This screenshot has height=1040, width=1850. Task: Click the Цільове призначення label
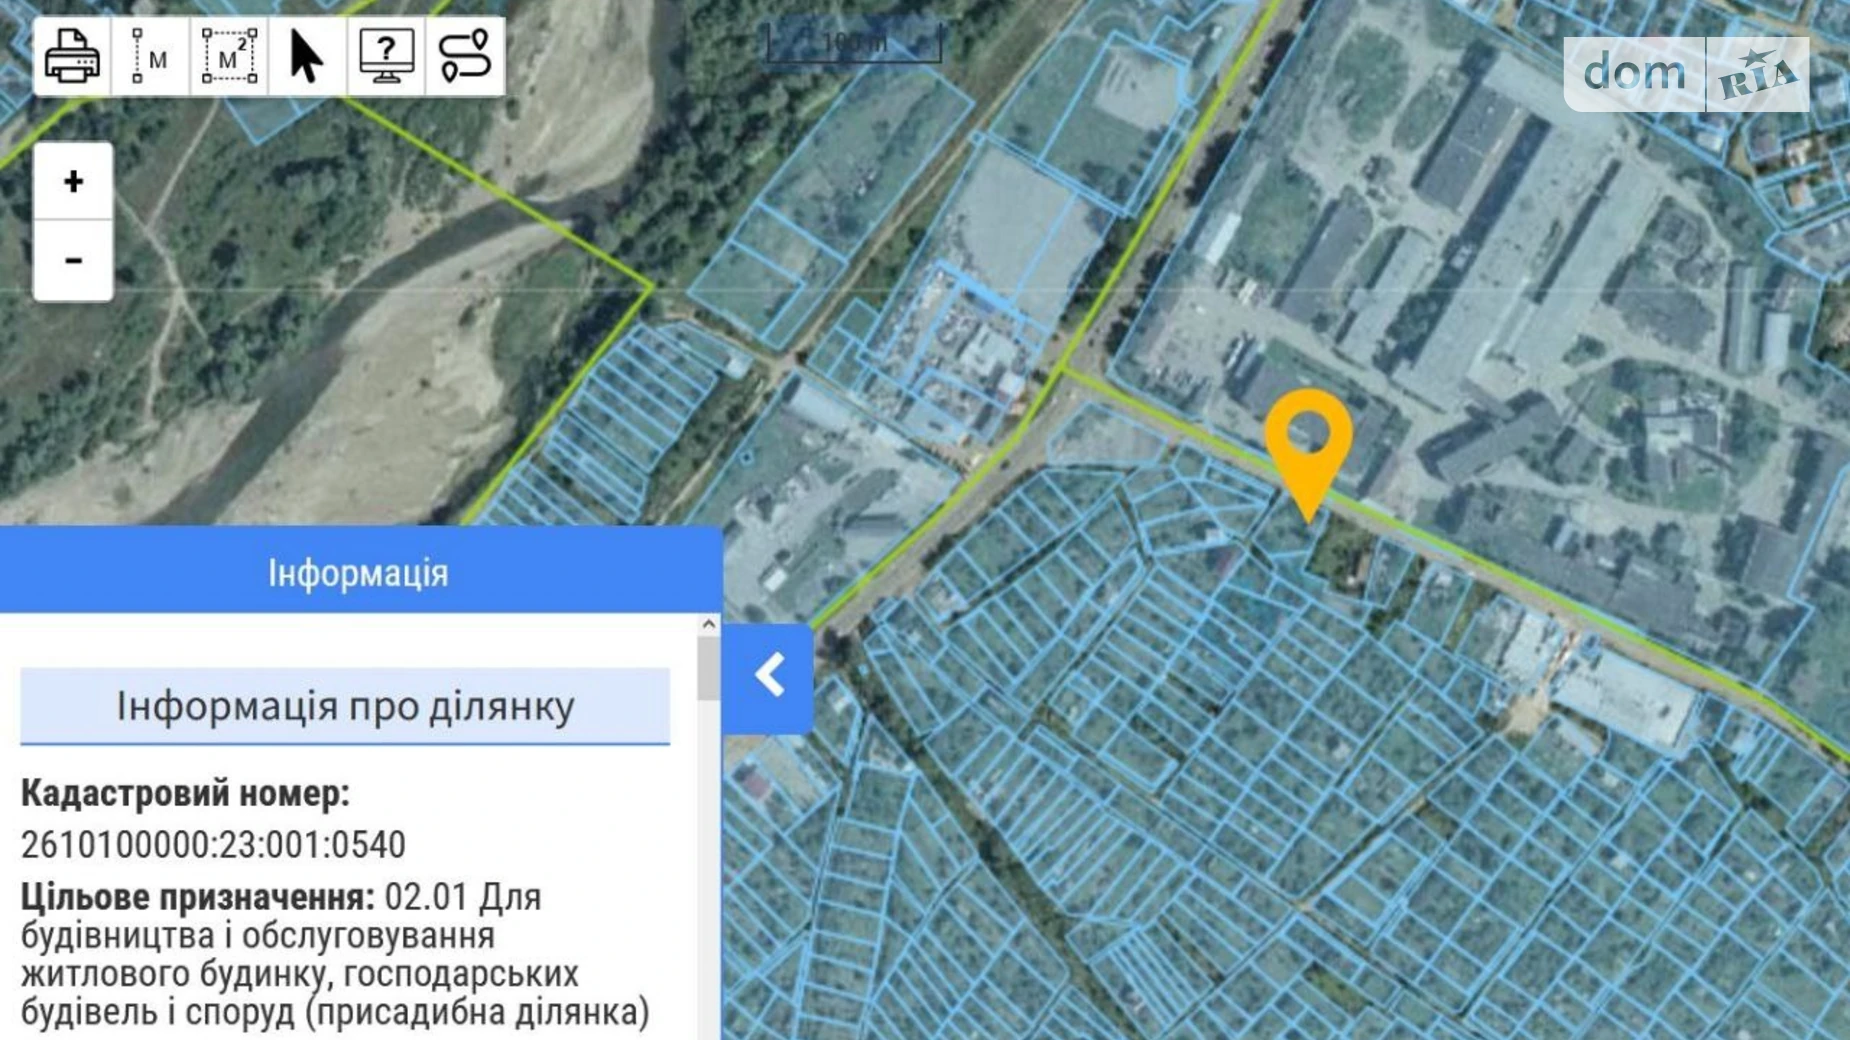pos(197,897)
